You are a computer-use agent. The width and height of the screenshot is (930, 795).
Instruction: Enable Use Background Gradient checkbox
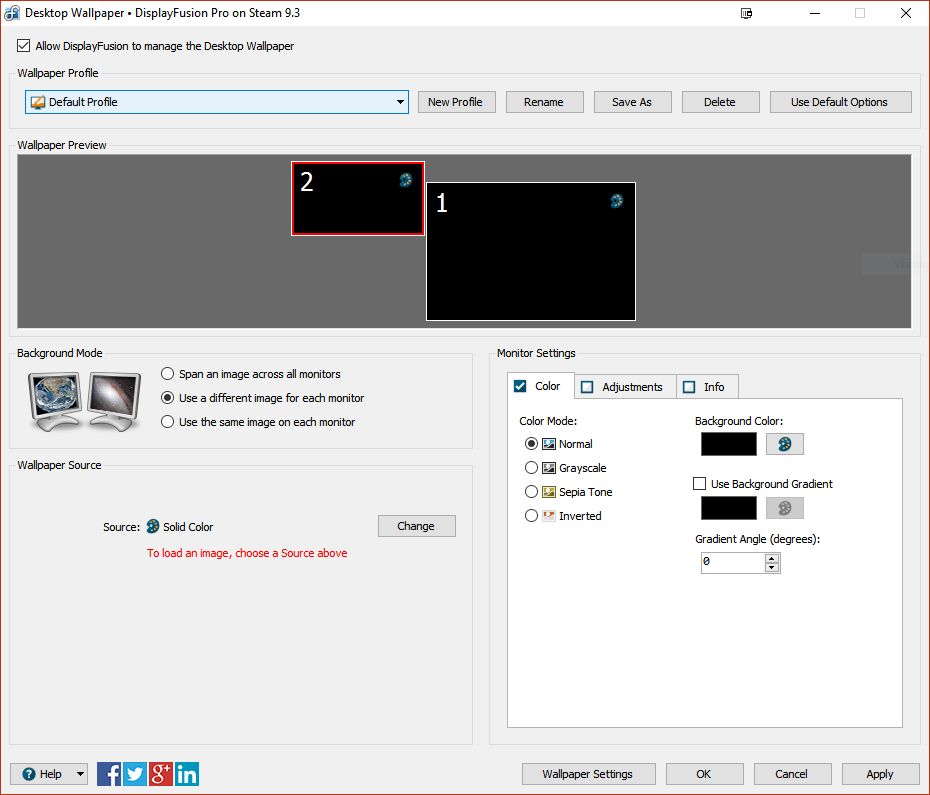[700, 484]
